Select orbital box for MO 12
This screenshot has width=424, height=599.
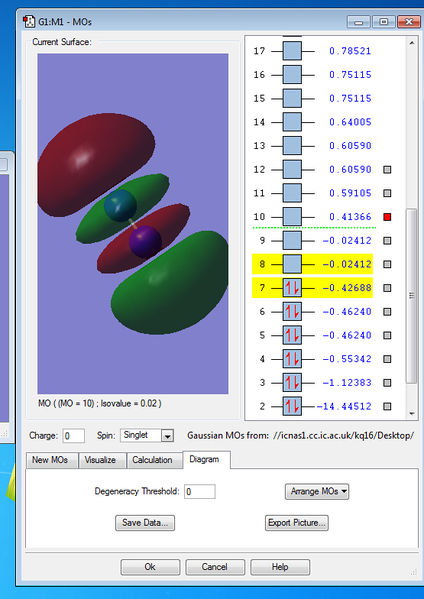tap(292, 169)
